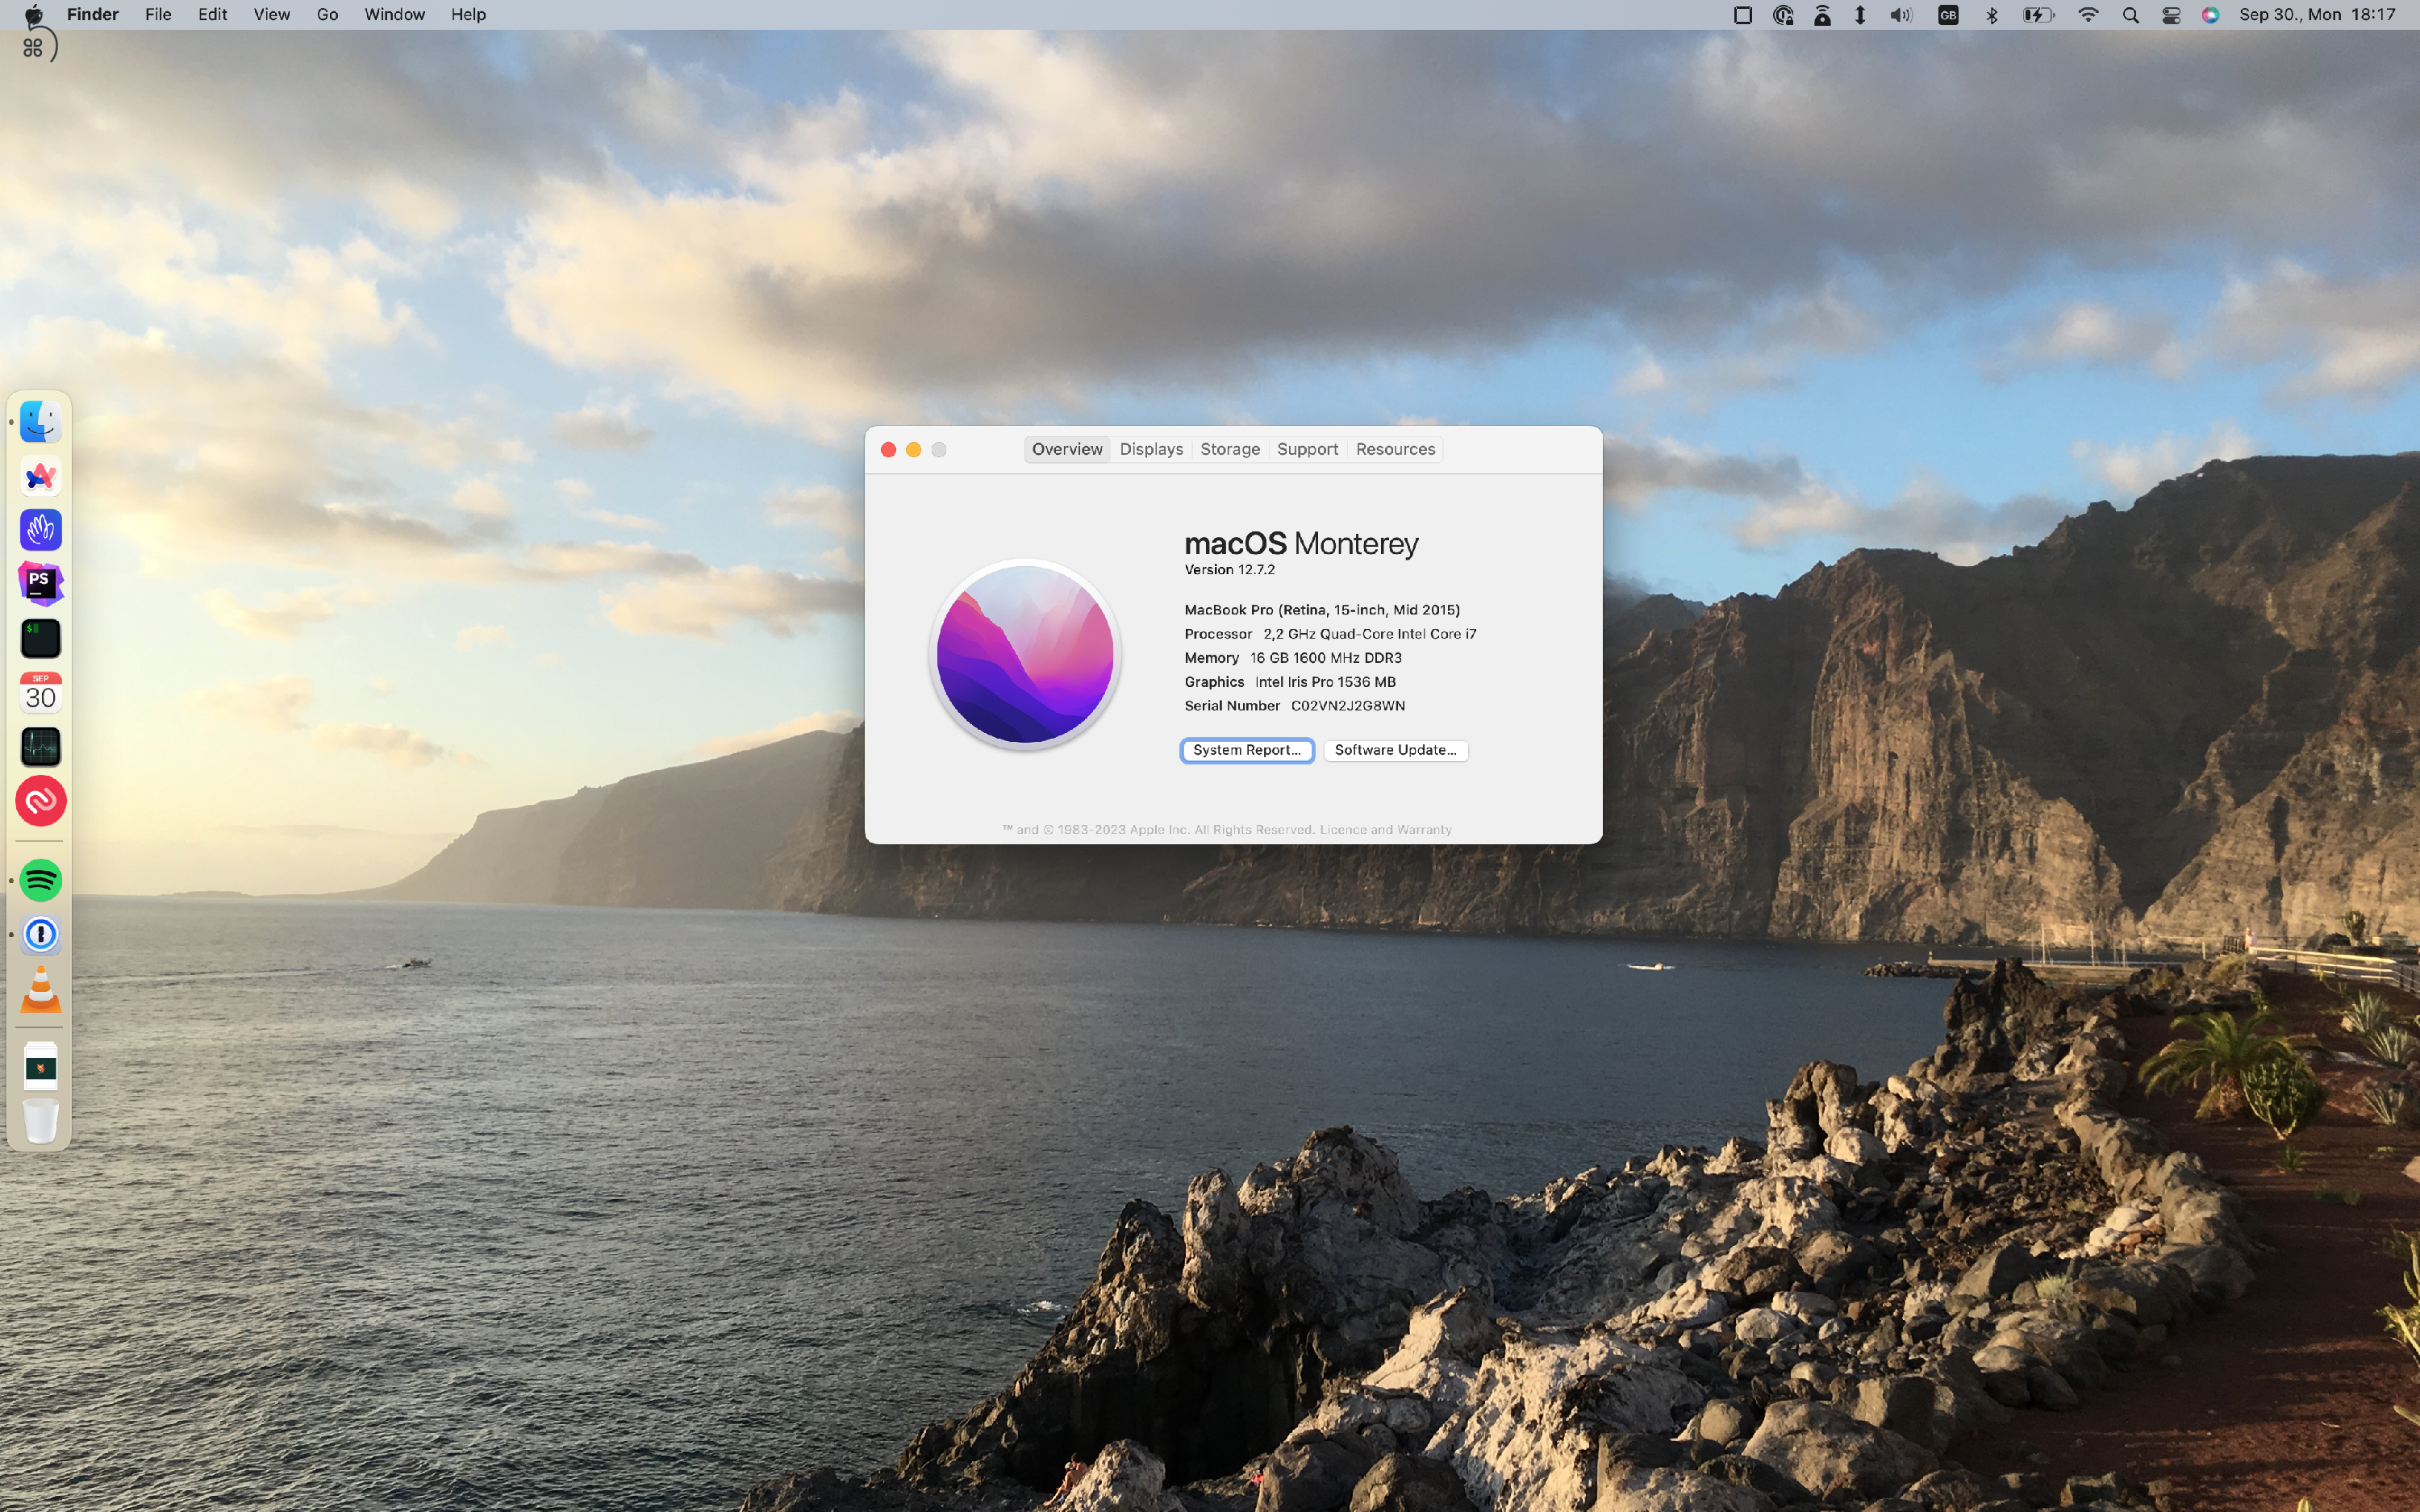Launch 1Password from the Dock
Screen dimensions: 2420x1512
(x=40, y=935)
